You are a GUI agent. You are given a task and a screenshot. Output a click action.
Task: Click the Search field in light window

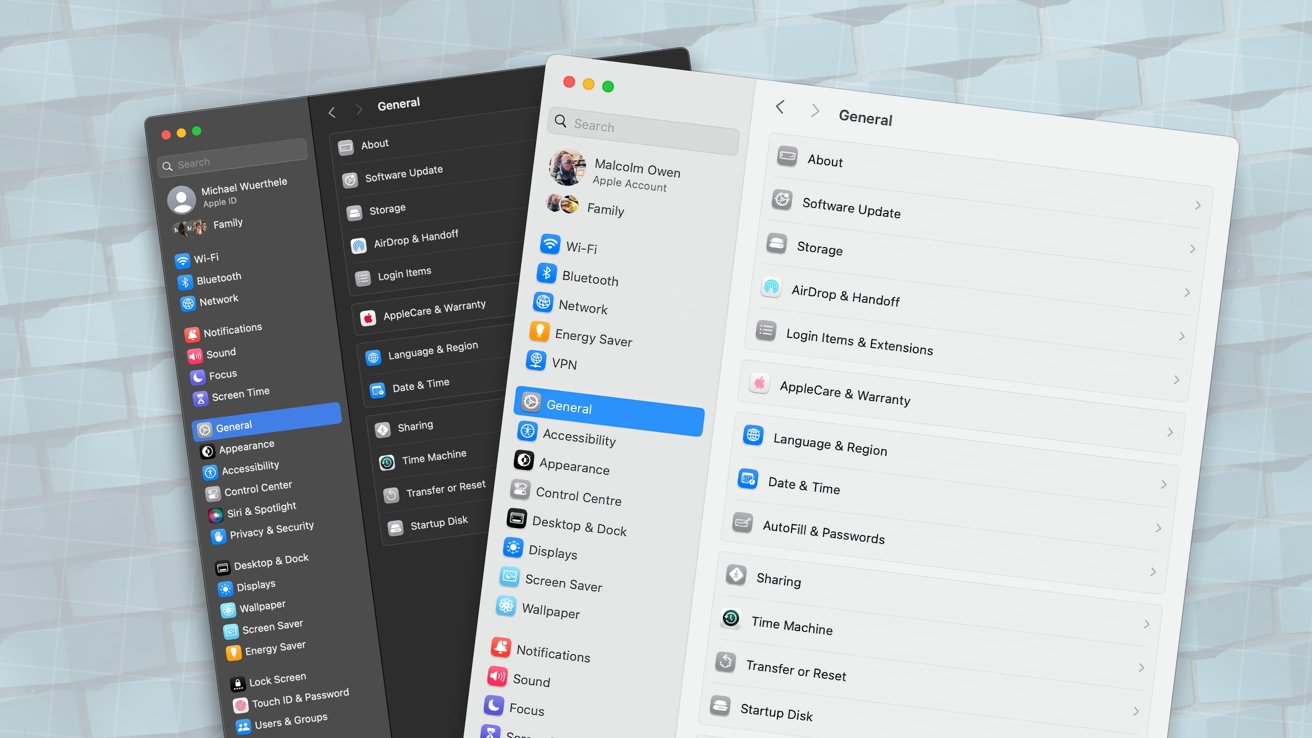click(643, 129)
